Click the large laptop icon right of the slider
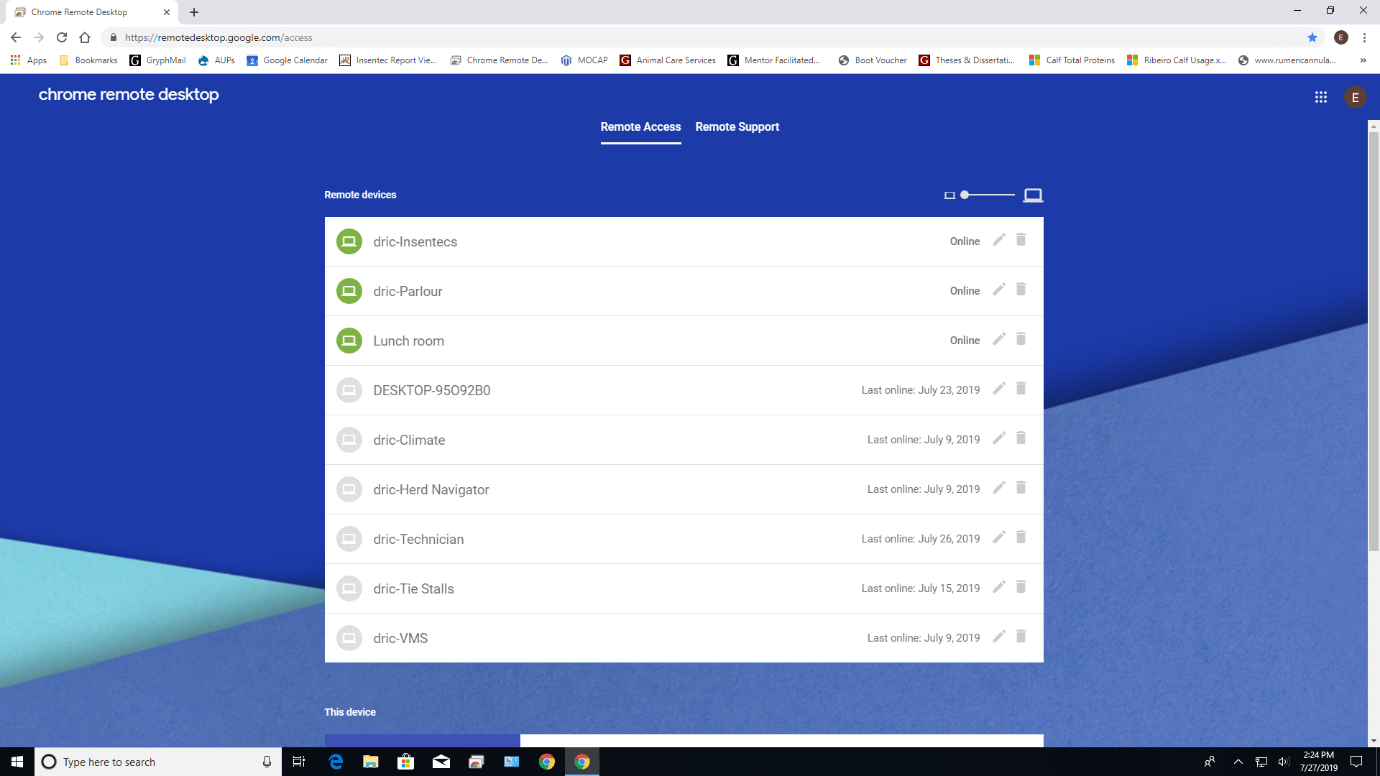Image resolution: width=1380 pixels, height=776 pixels. click(1032, 194)
